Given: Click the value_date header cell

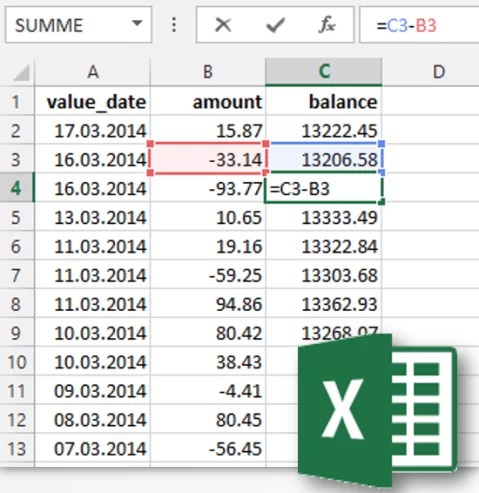Looking at the screenshot, I should coord(92,101).
